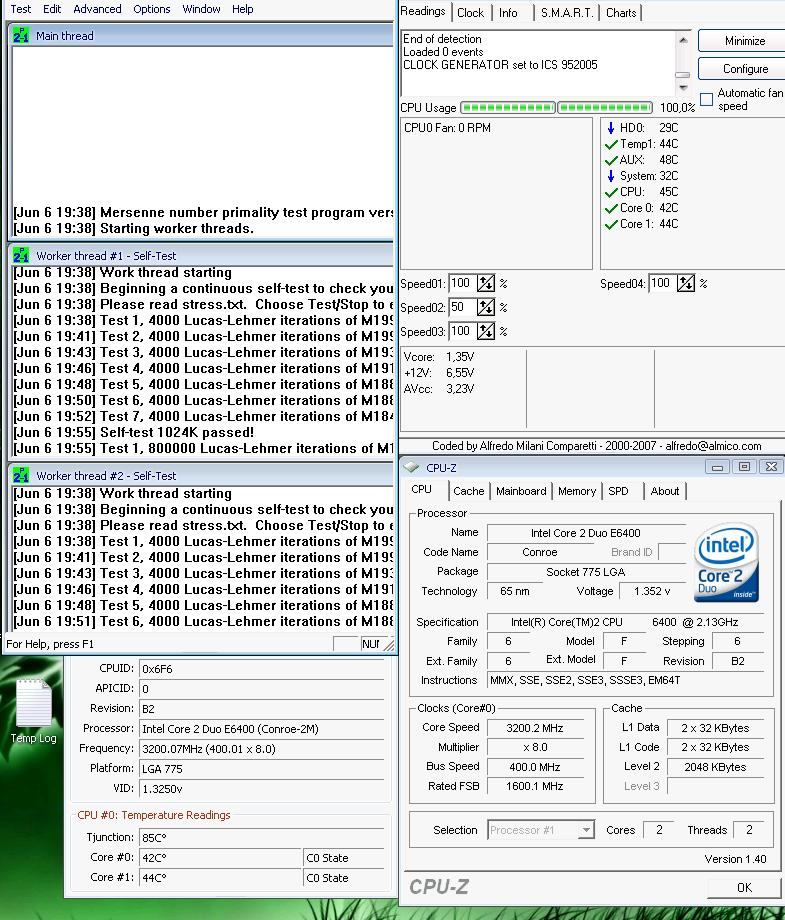Click the CPU-Z processor Name field
Image resolution: width=785 pixels, height=920 pixels.
[x=586, y=533]
